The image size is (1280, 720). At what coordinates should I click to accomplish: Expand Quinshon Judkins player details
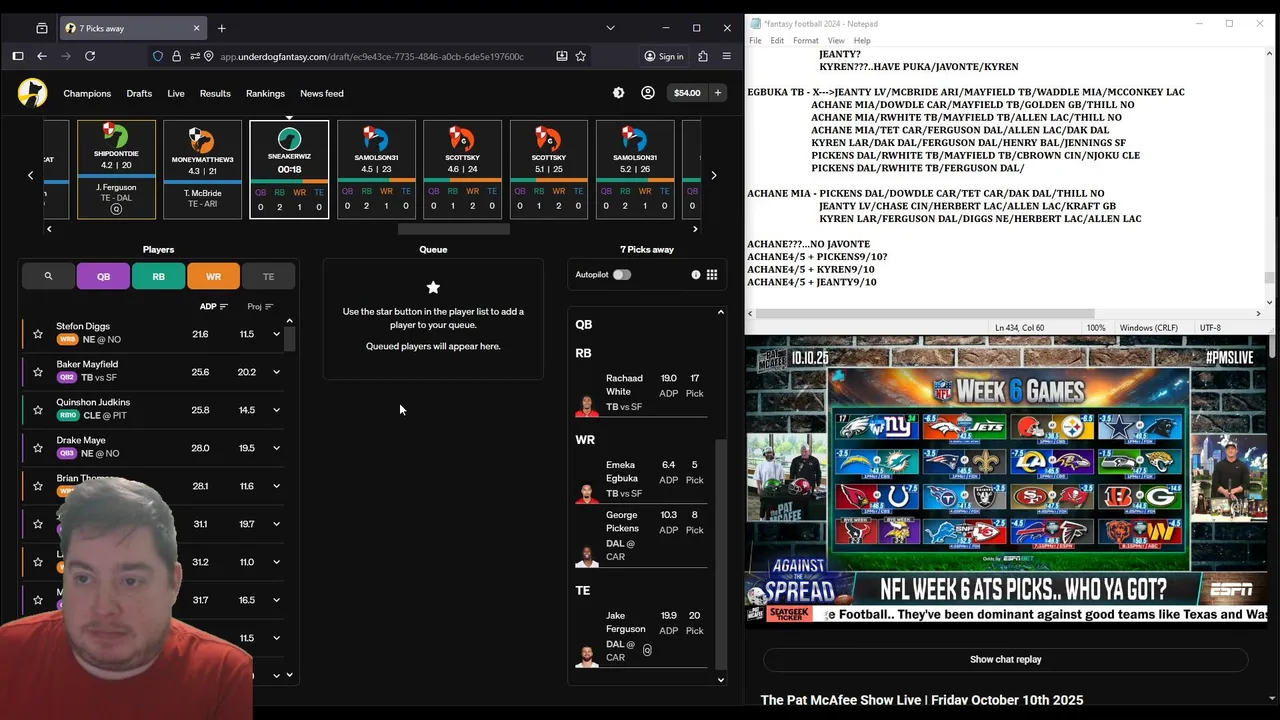click(x=277, y=410)
